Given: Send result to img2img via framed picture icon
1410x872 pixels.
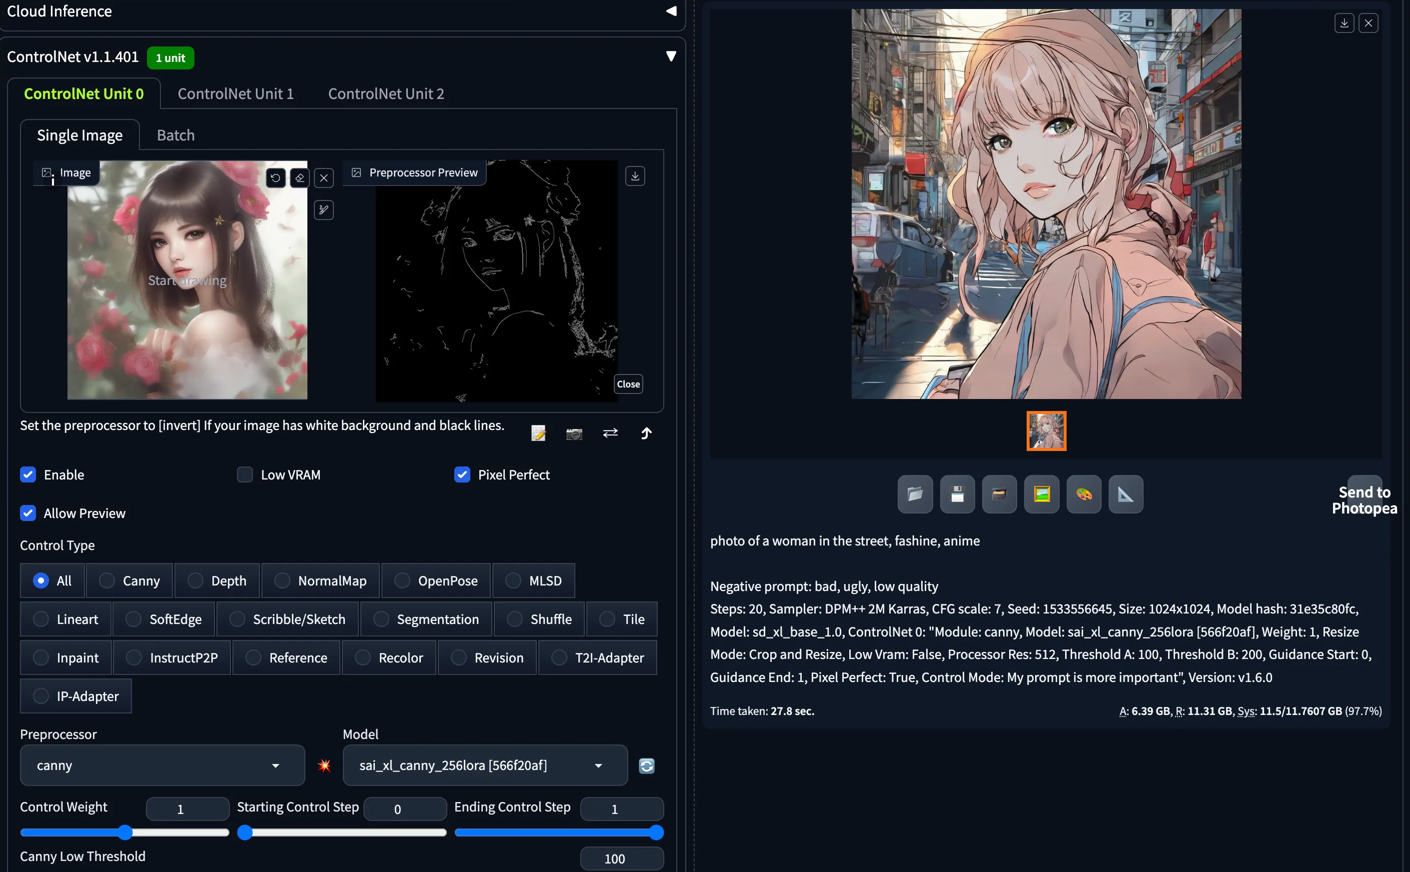Looking at the screenshot, I should [x=1041, y=494].
